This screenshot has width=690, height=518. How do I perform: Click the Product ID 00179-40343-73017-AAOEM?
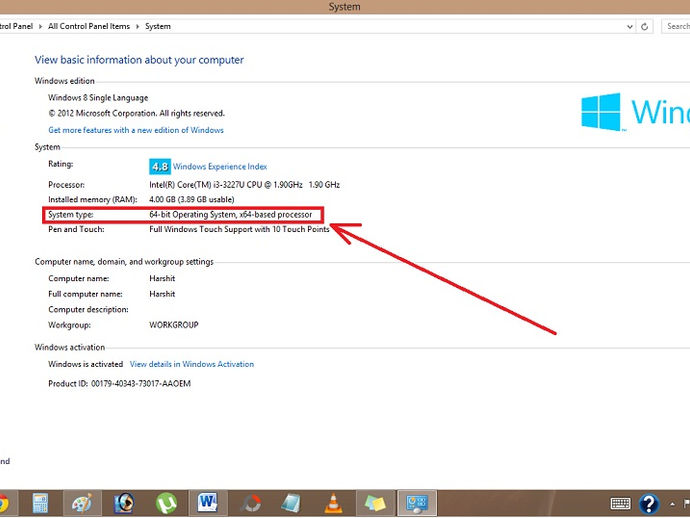click(119, 384)
